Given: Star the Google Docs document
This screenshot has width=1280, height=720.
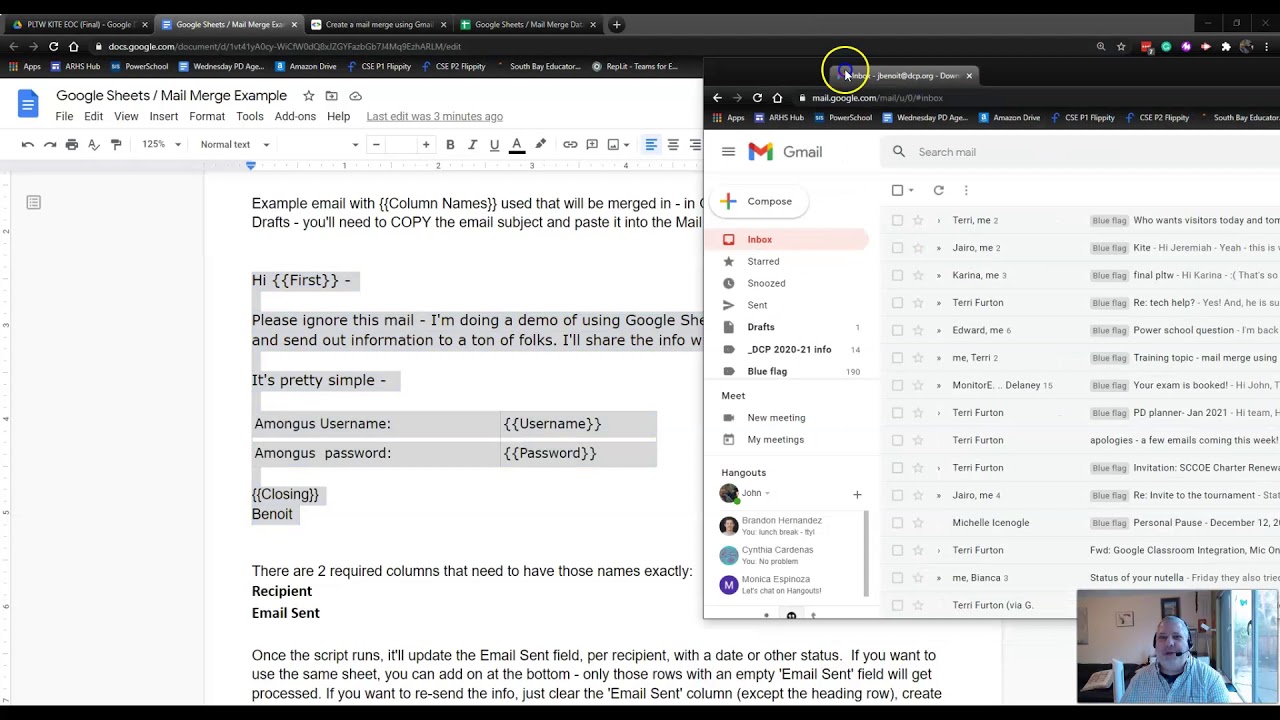Looking at the screenshot, I should click(x=309, y=96).
